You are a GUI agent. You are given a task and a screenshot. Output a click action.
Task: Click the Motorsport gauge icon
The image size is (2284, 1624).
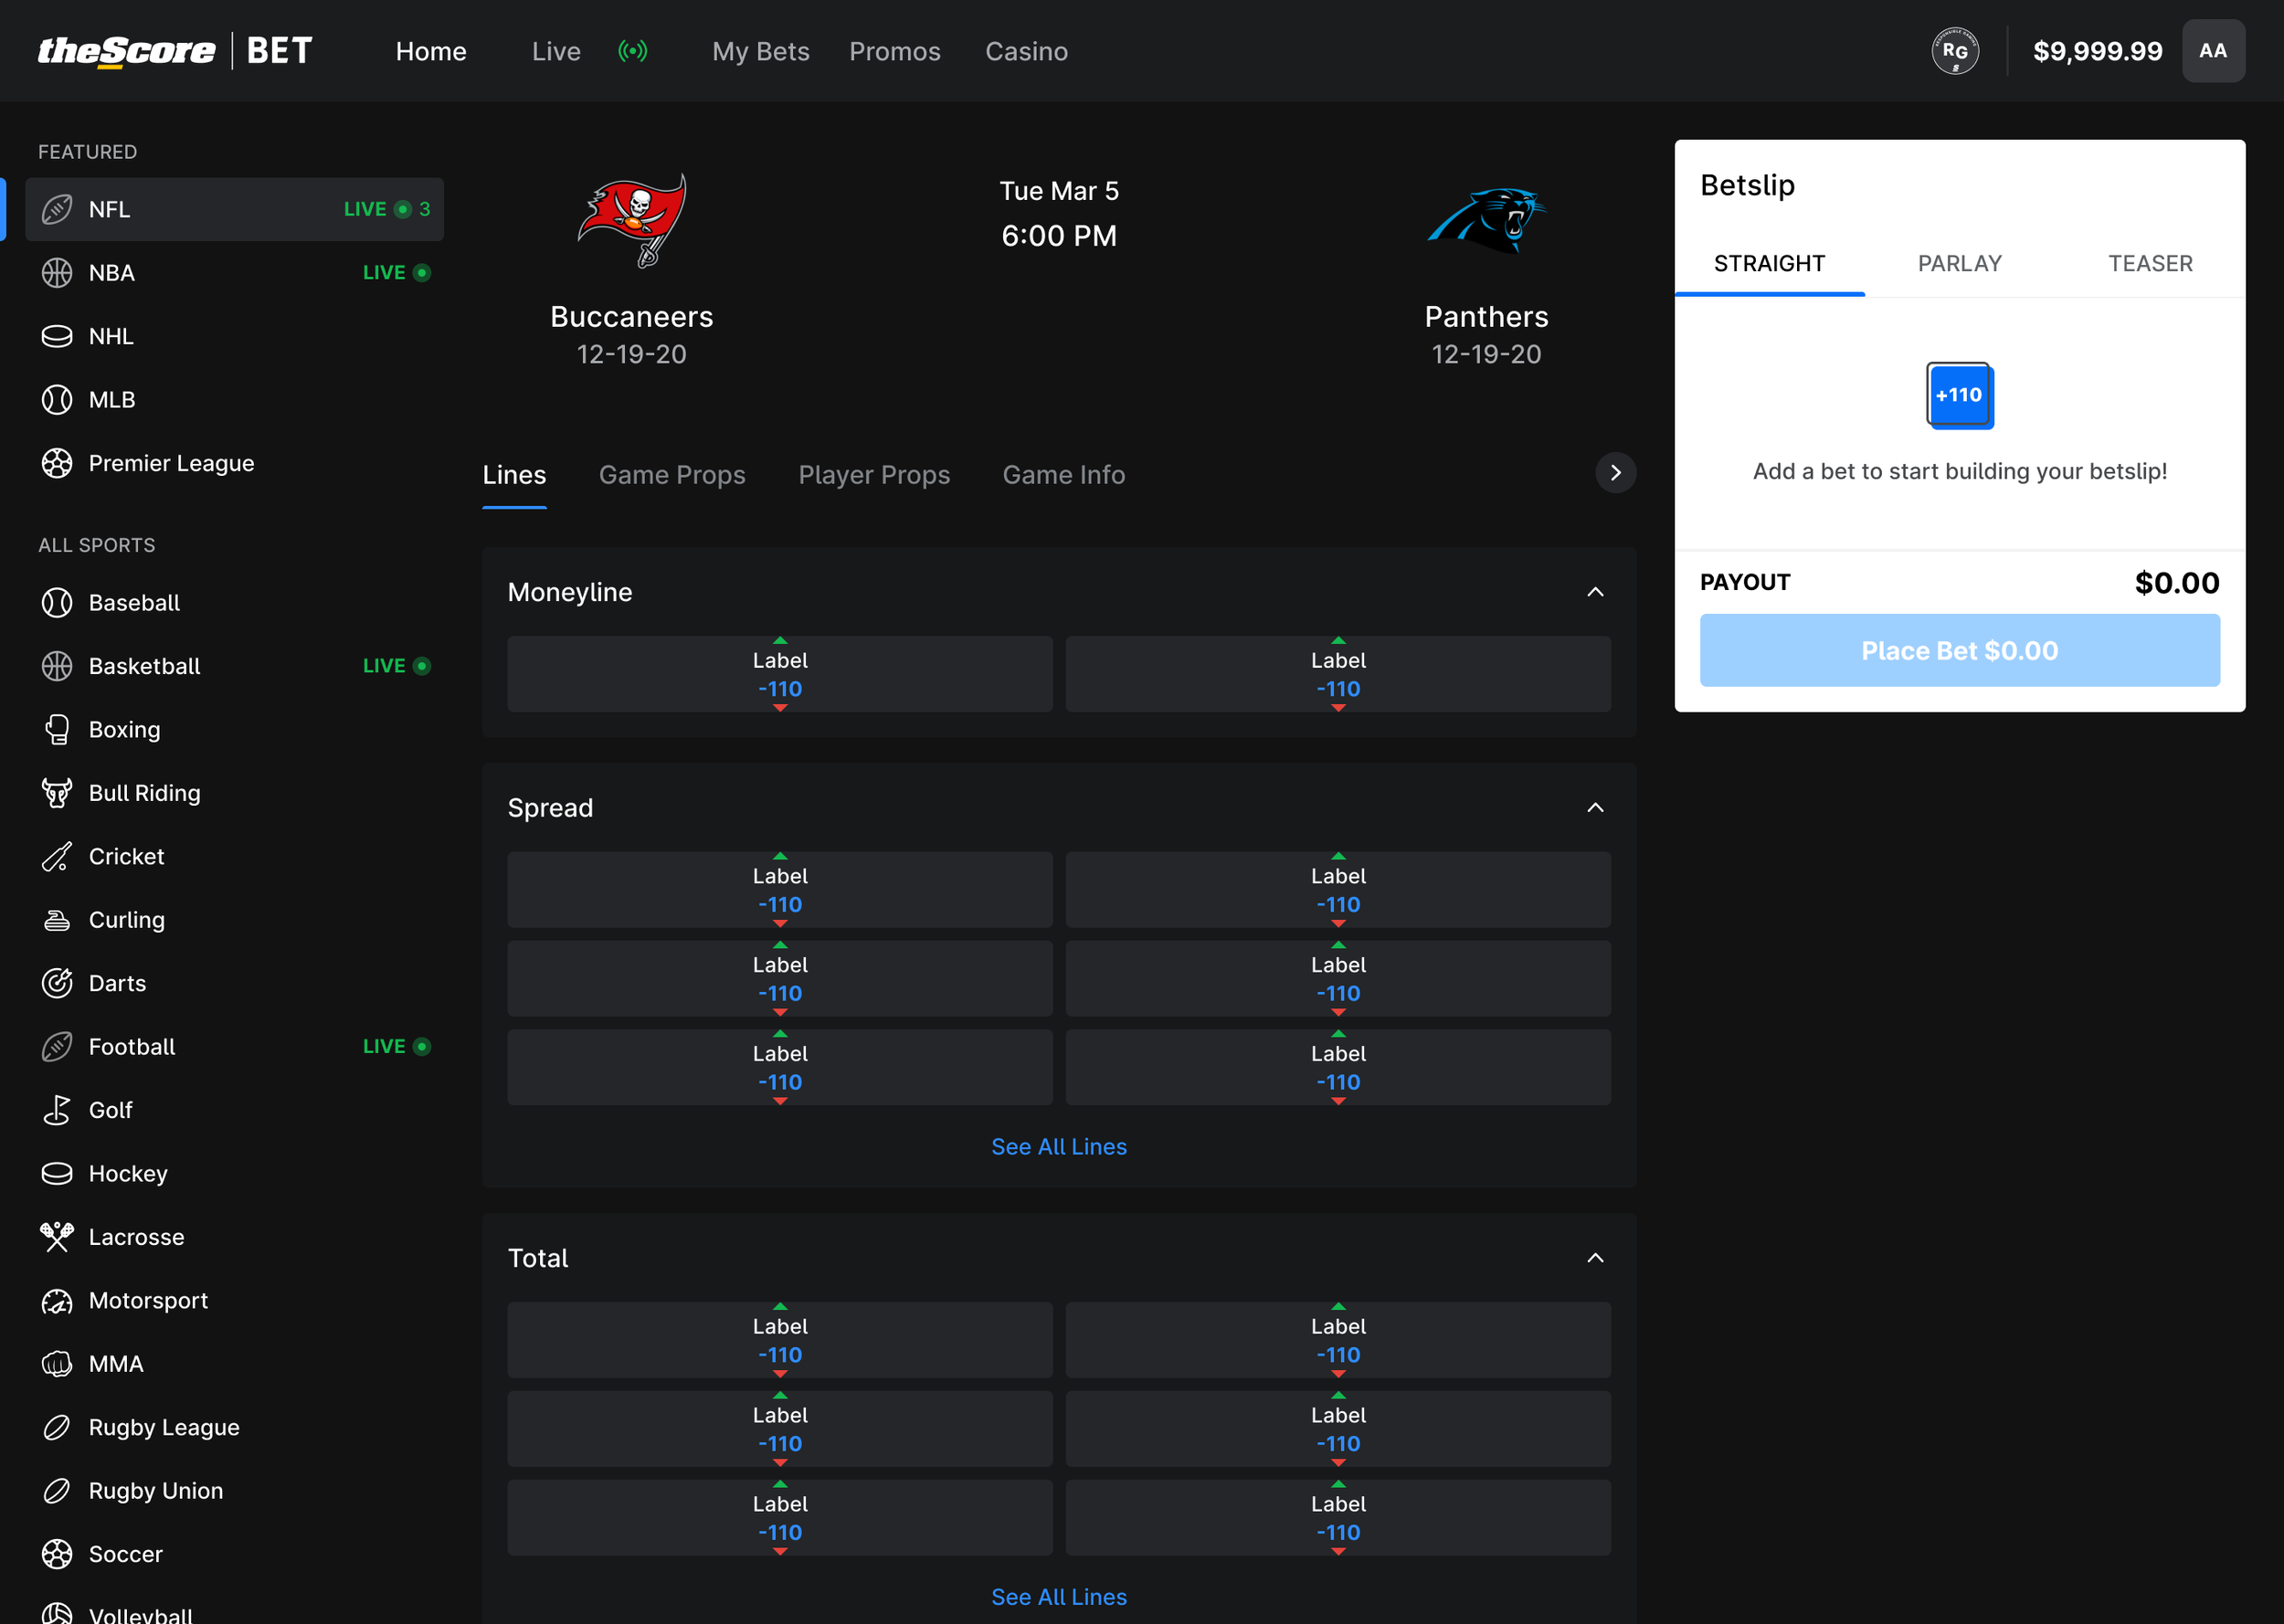point(57,1301)
